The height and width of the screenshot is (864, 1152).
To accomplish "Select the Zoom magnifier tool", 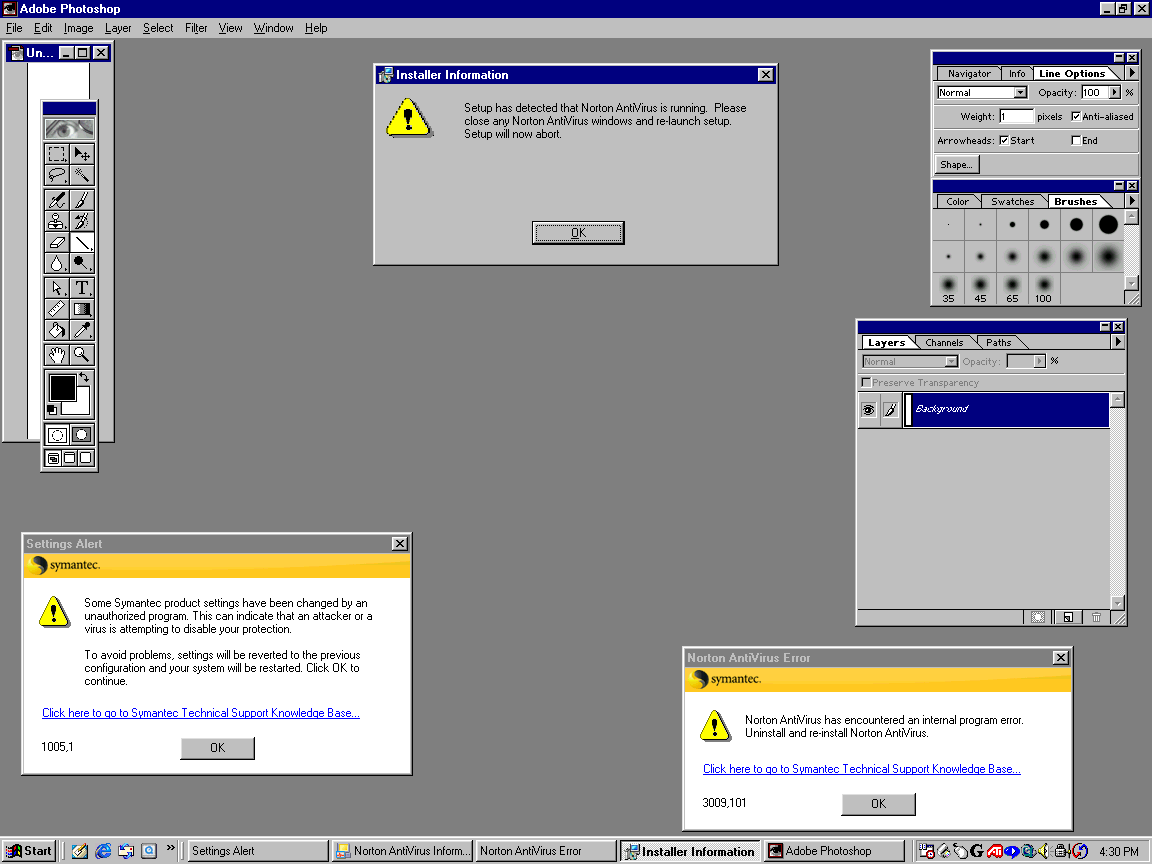I will point(82,354).
